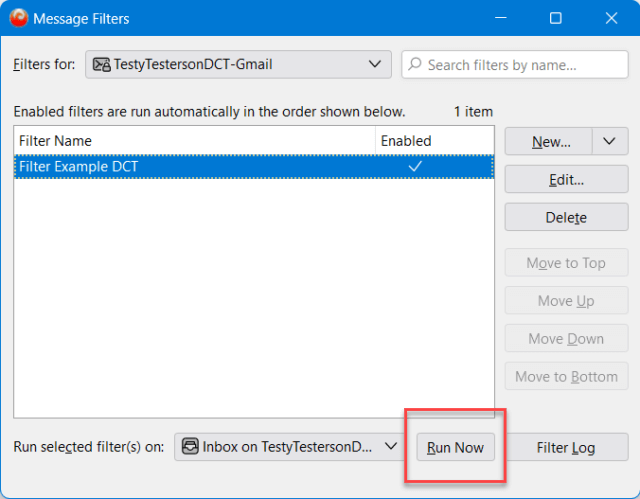Viewport: 640px width, 499px height.
Task: Click the magnifier icon in search box
Action: point(415,64)
